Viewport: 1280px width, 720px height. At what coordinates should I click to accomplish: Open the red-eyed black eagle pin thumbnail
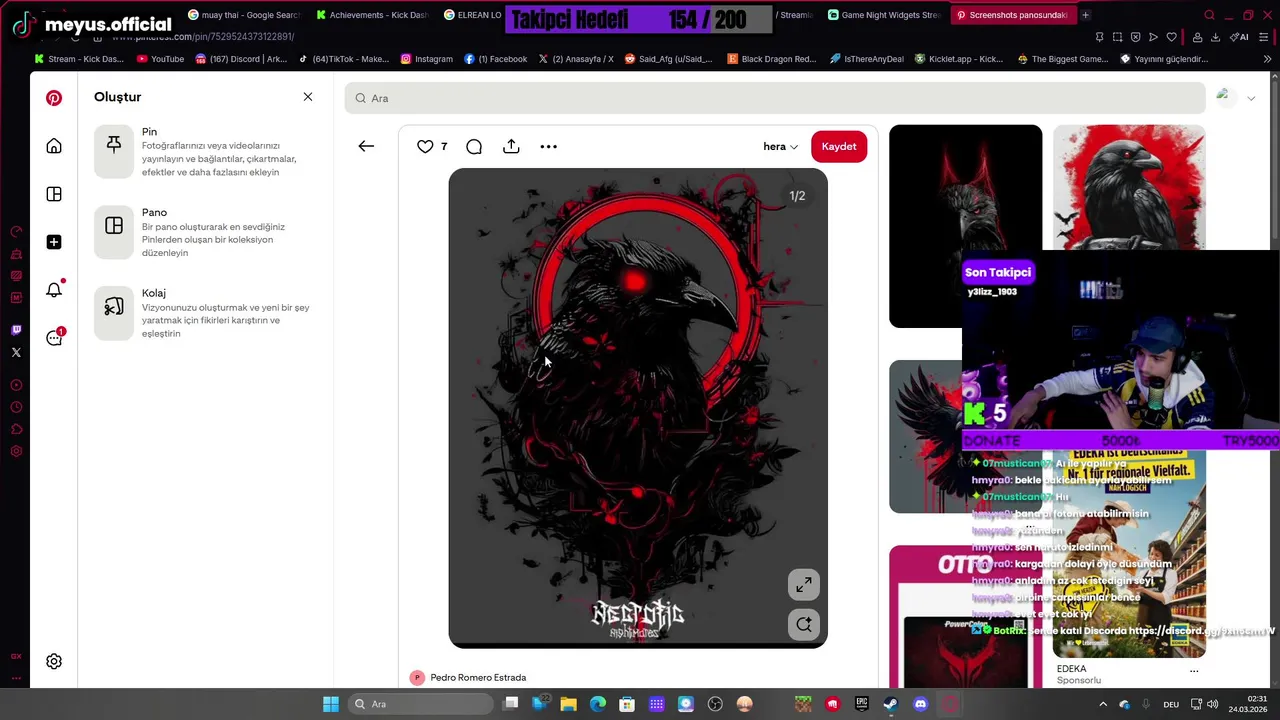point(965,226)
